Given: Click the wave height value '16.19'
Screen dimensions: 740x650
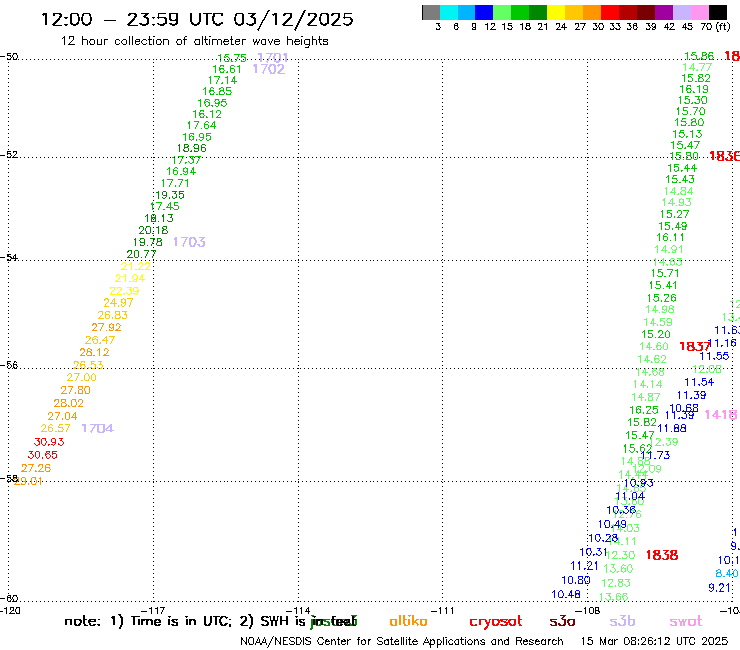Looking at the screenshot, I should (694, 89).
